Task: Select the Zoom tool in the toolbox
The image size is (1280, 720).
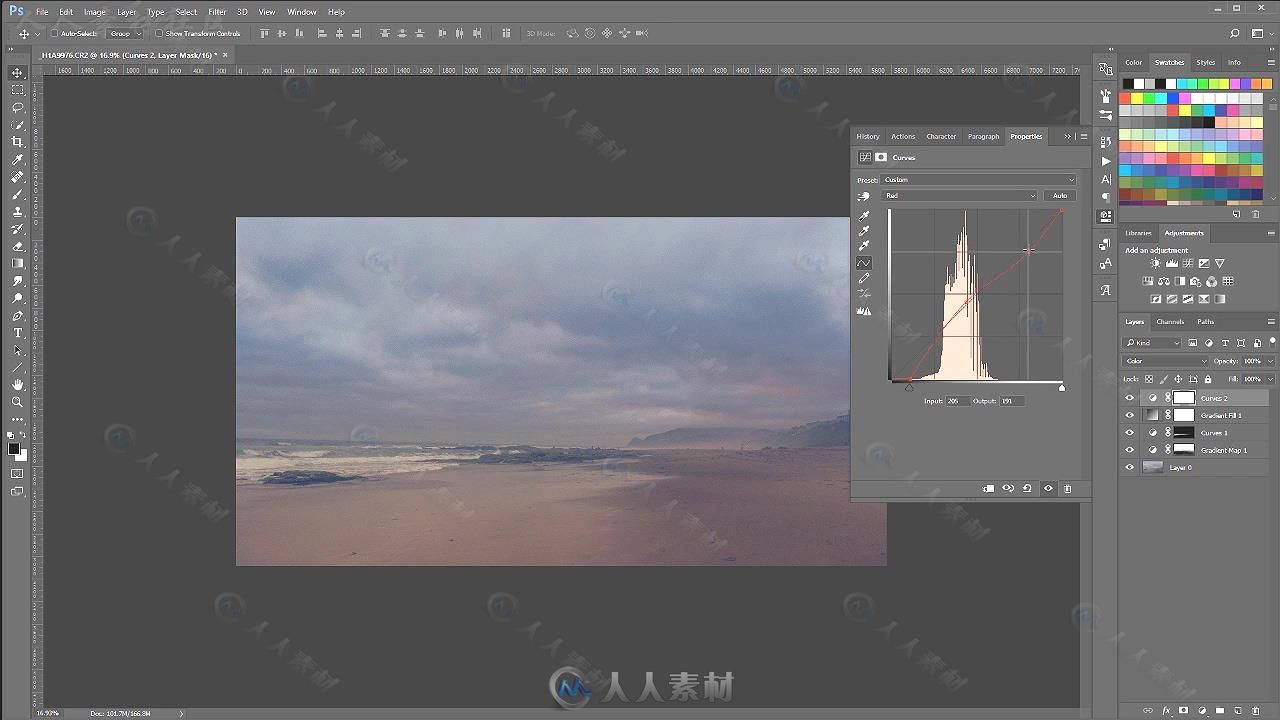Action: coord(18,402)
